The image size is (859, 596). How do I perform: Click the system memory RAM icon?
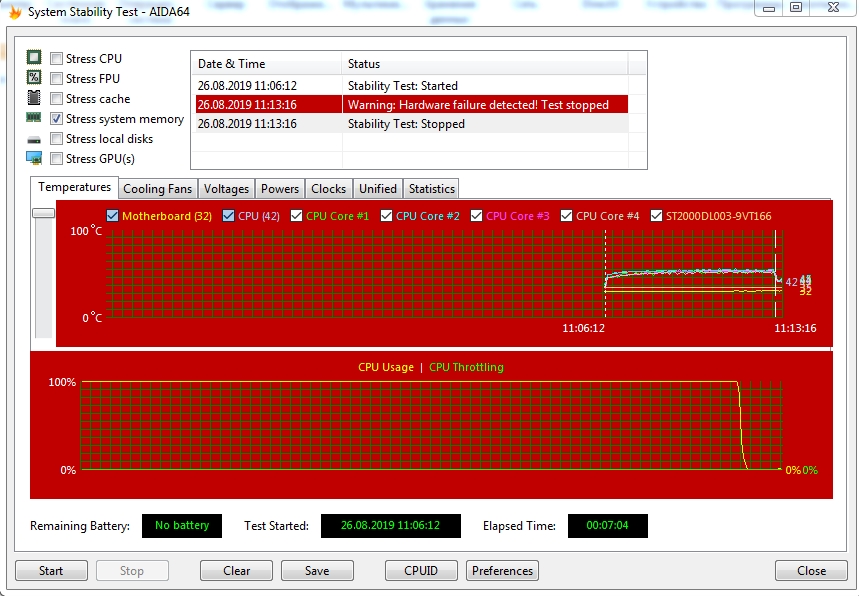[34, 117]
